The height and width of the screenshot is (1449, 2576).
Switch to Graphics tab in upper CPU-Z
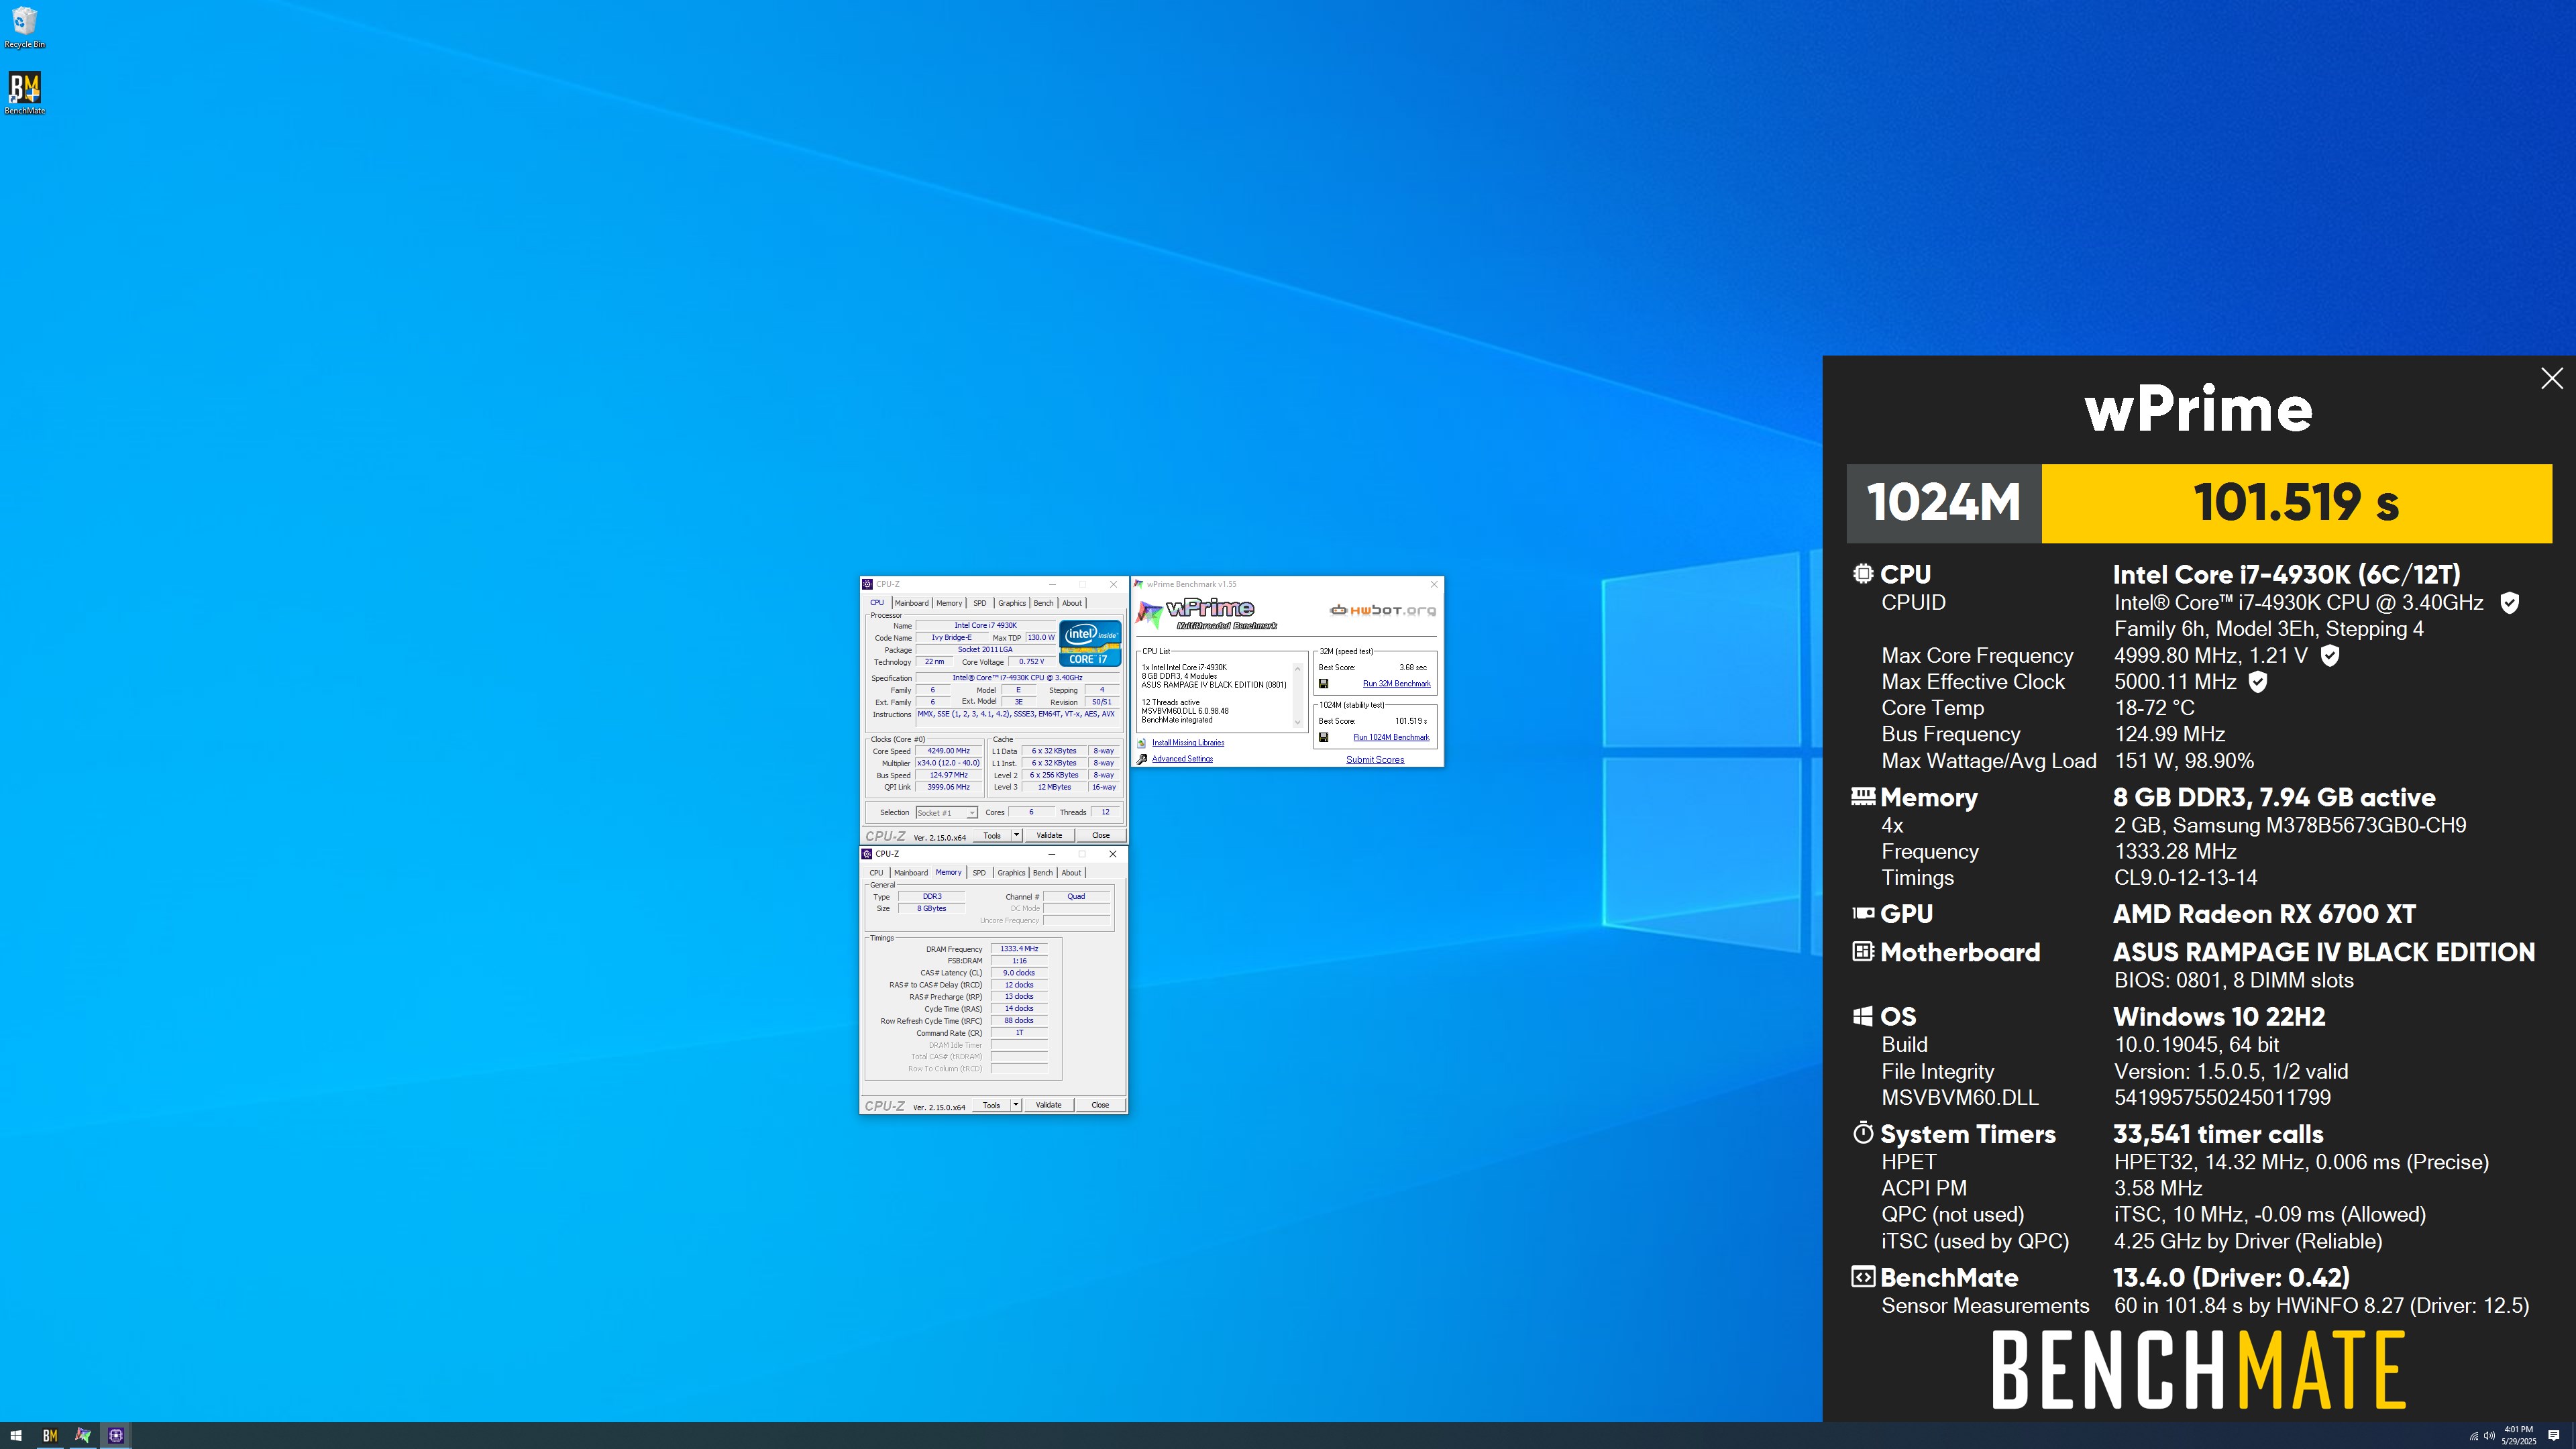1012,603
